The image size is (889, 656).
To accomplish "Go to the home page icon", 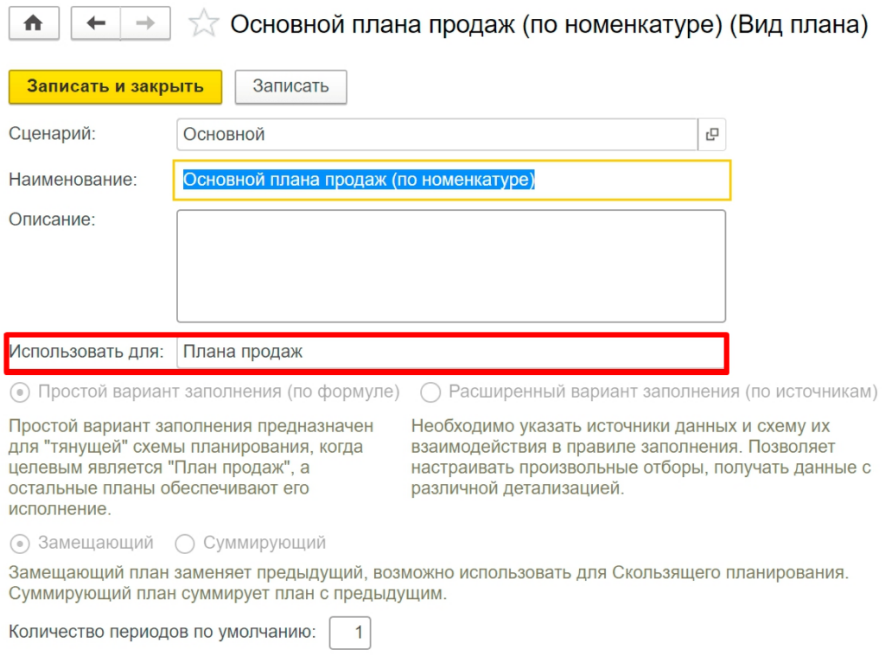I will [33, 24].
